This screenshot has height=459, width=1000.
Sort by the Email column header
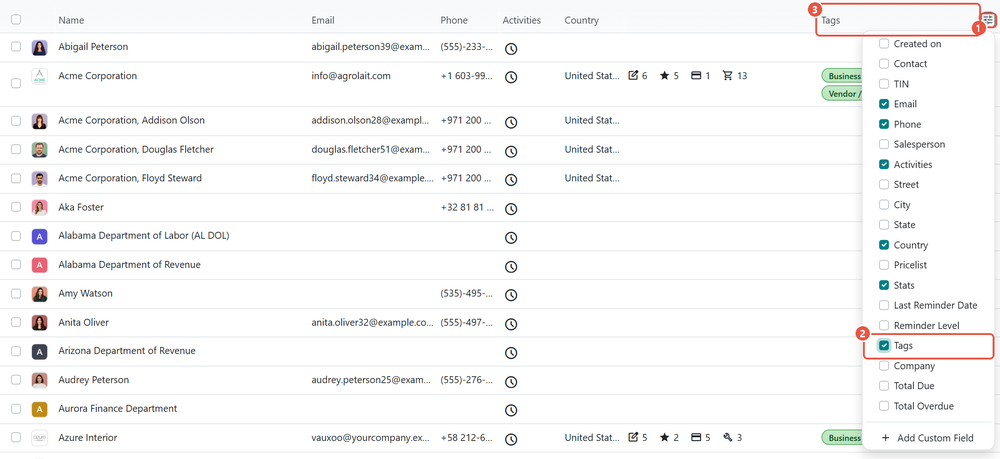[x=323, y=20]
